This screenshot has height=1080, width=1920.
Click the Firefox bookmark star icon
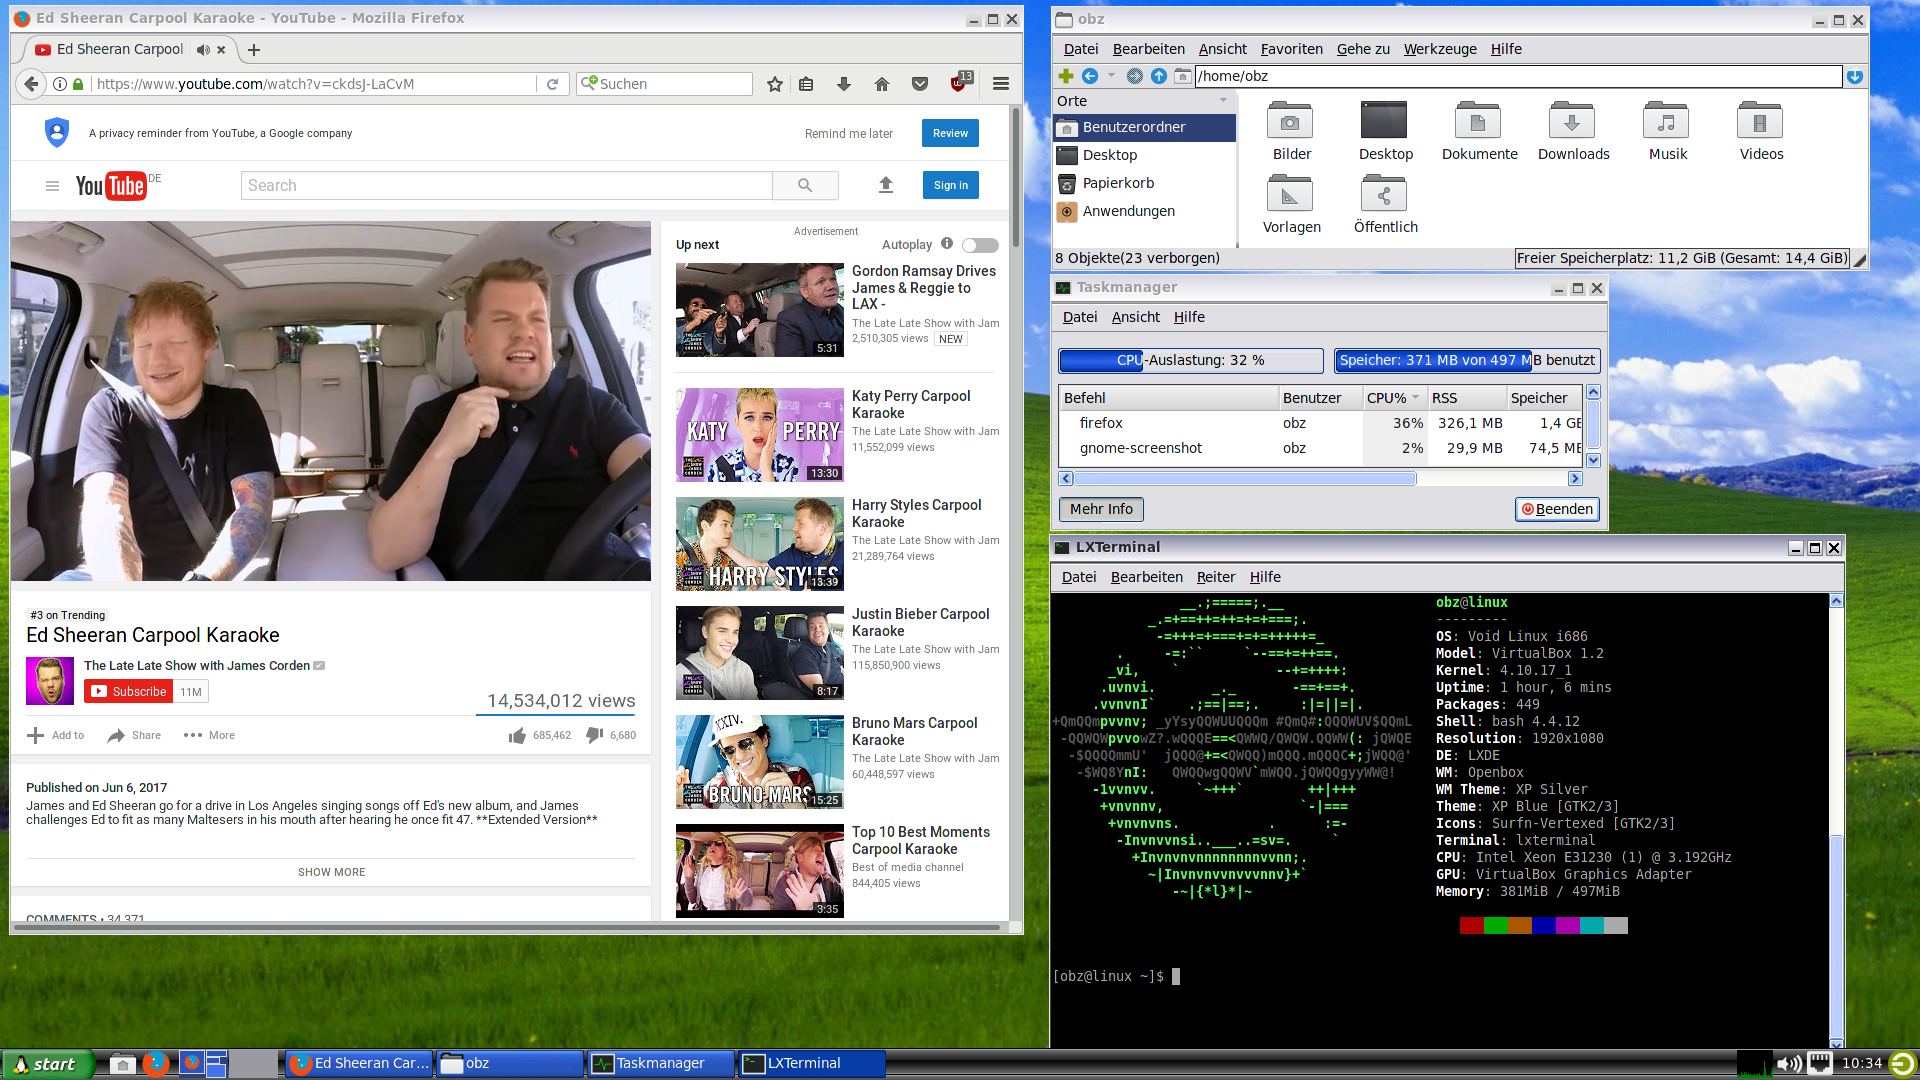(x=774, y=84)
